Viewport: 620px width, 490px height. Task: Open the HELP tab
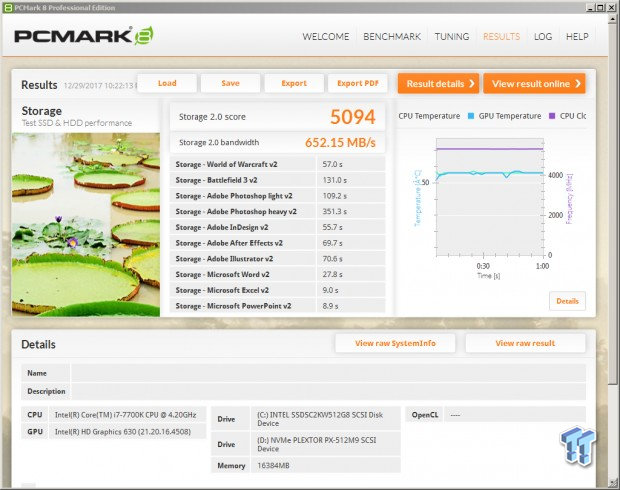577,37
